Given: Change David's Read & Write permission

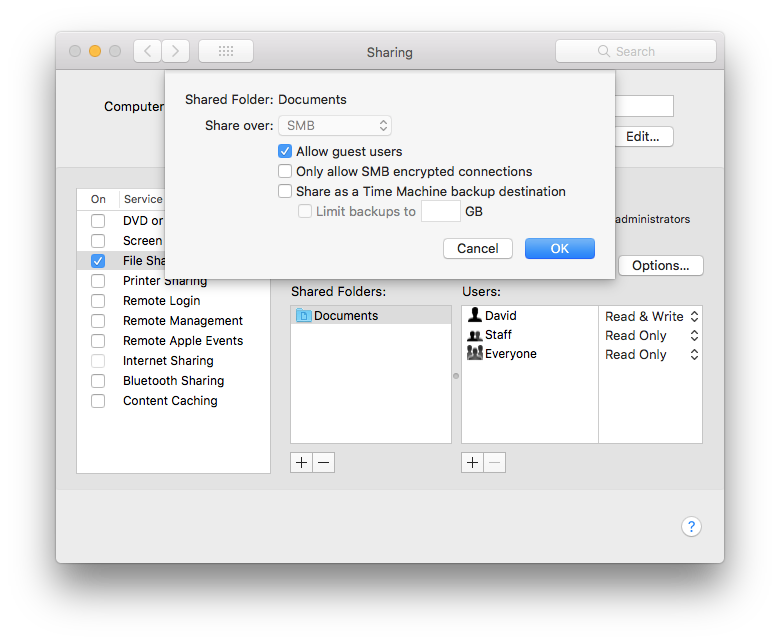Looking at the screenshot, I should point(651,316).
